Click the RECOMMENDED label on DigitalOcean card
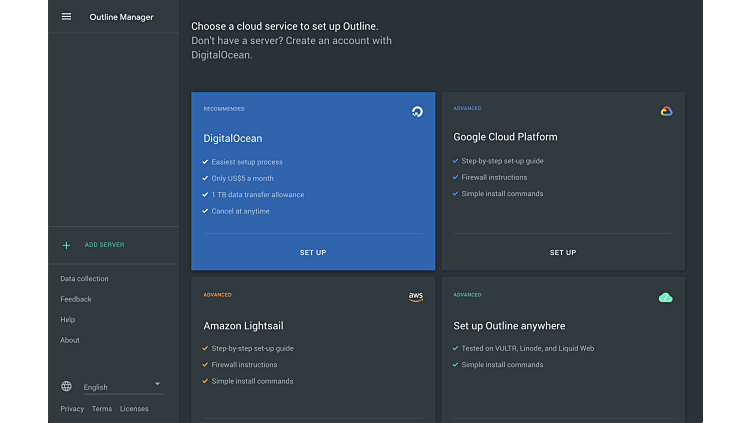 pos(224,109)
